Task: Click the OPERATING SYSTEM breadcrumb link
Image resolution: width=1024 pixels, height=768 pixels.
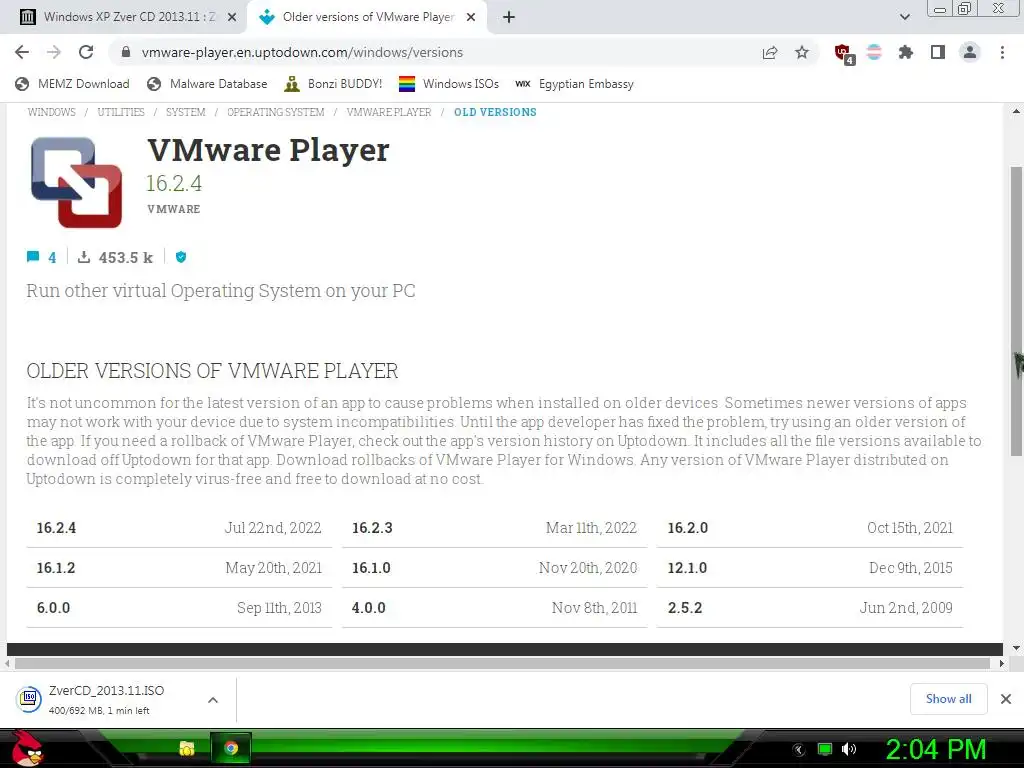Action: click(276, 112)
